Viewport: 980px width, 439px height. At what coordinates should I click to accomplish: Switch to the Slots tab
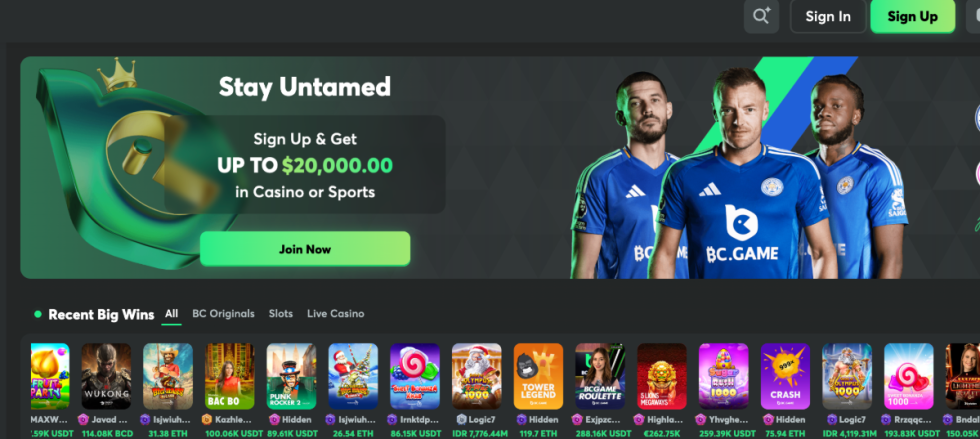pyautogui.click(x=281, y=314)
